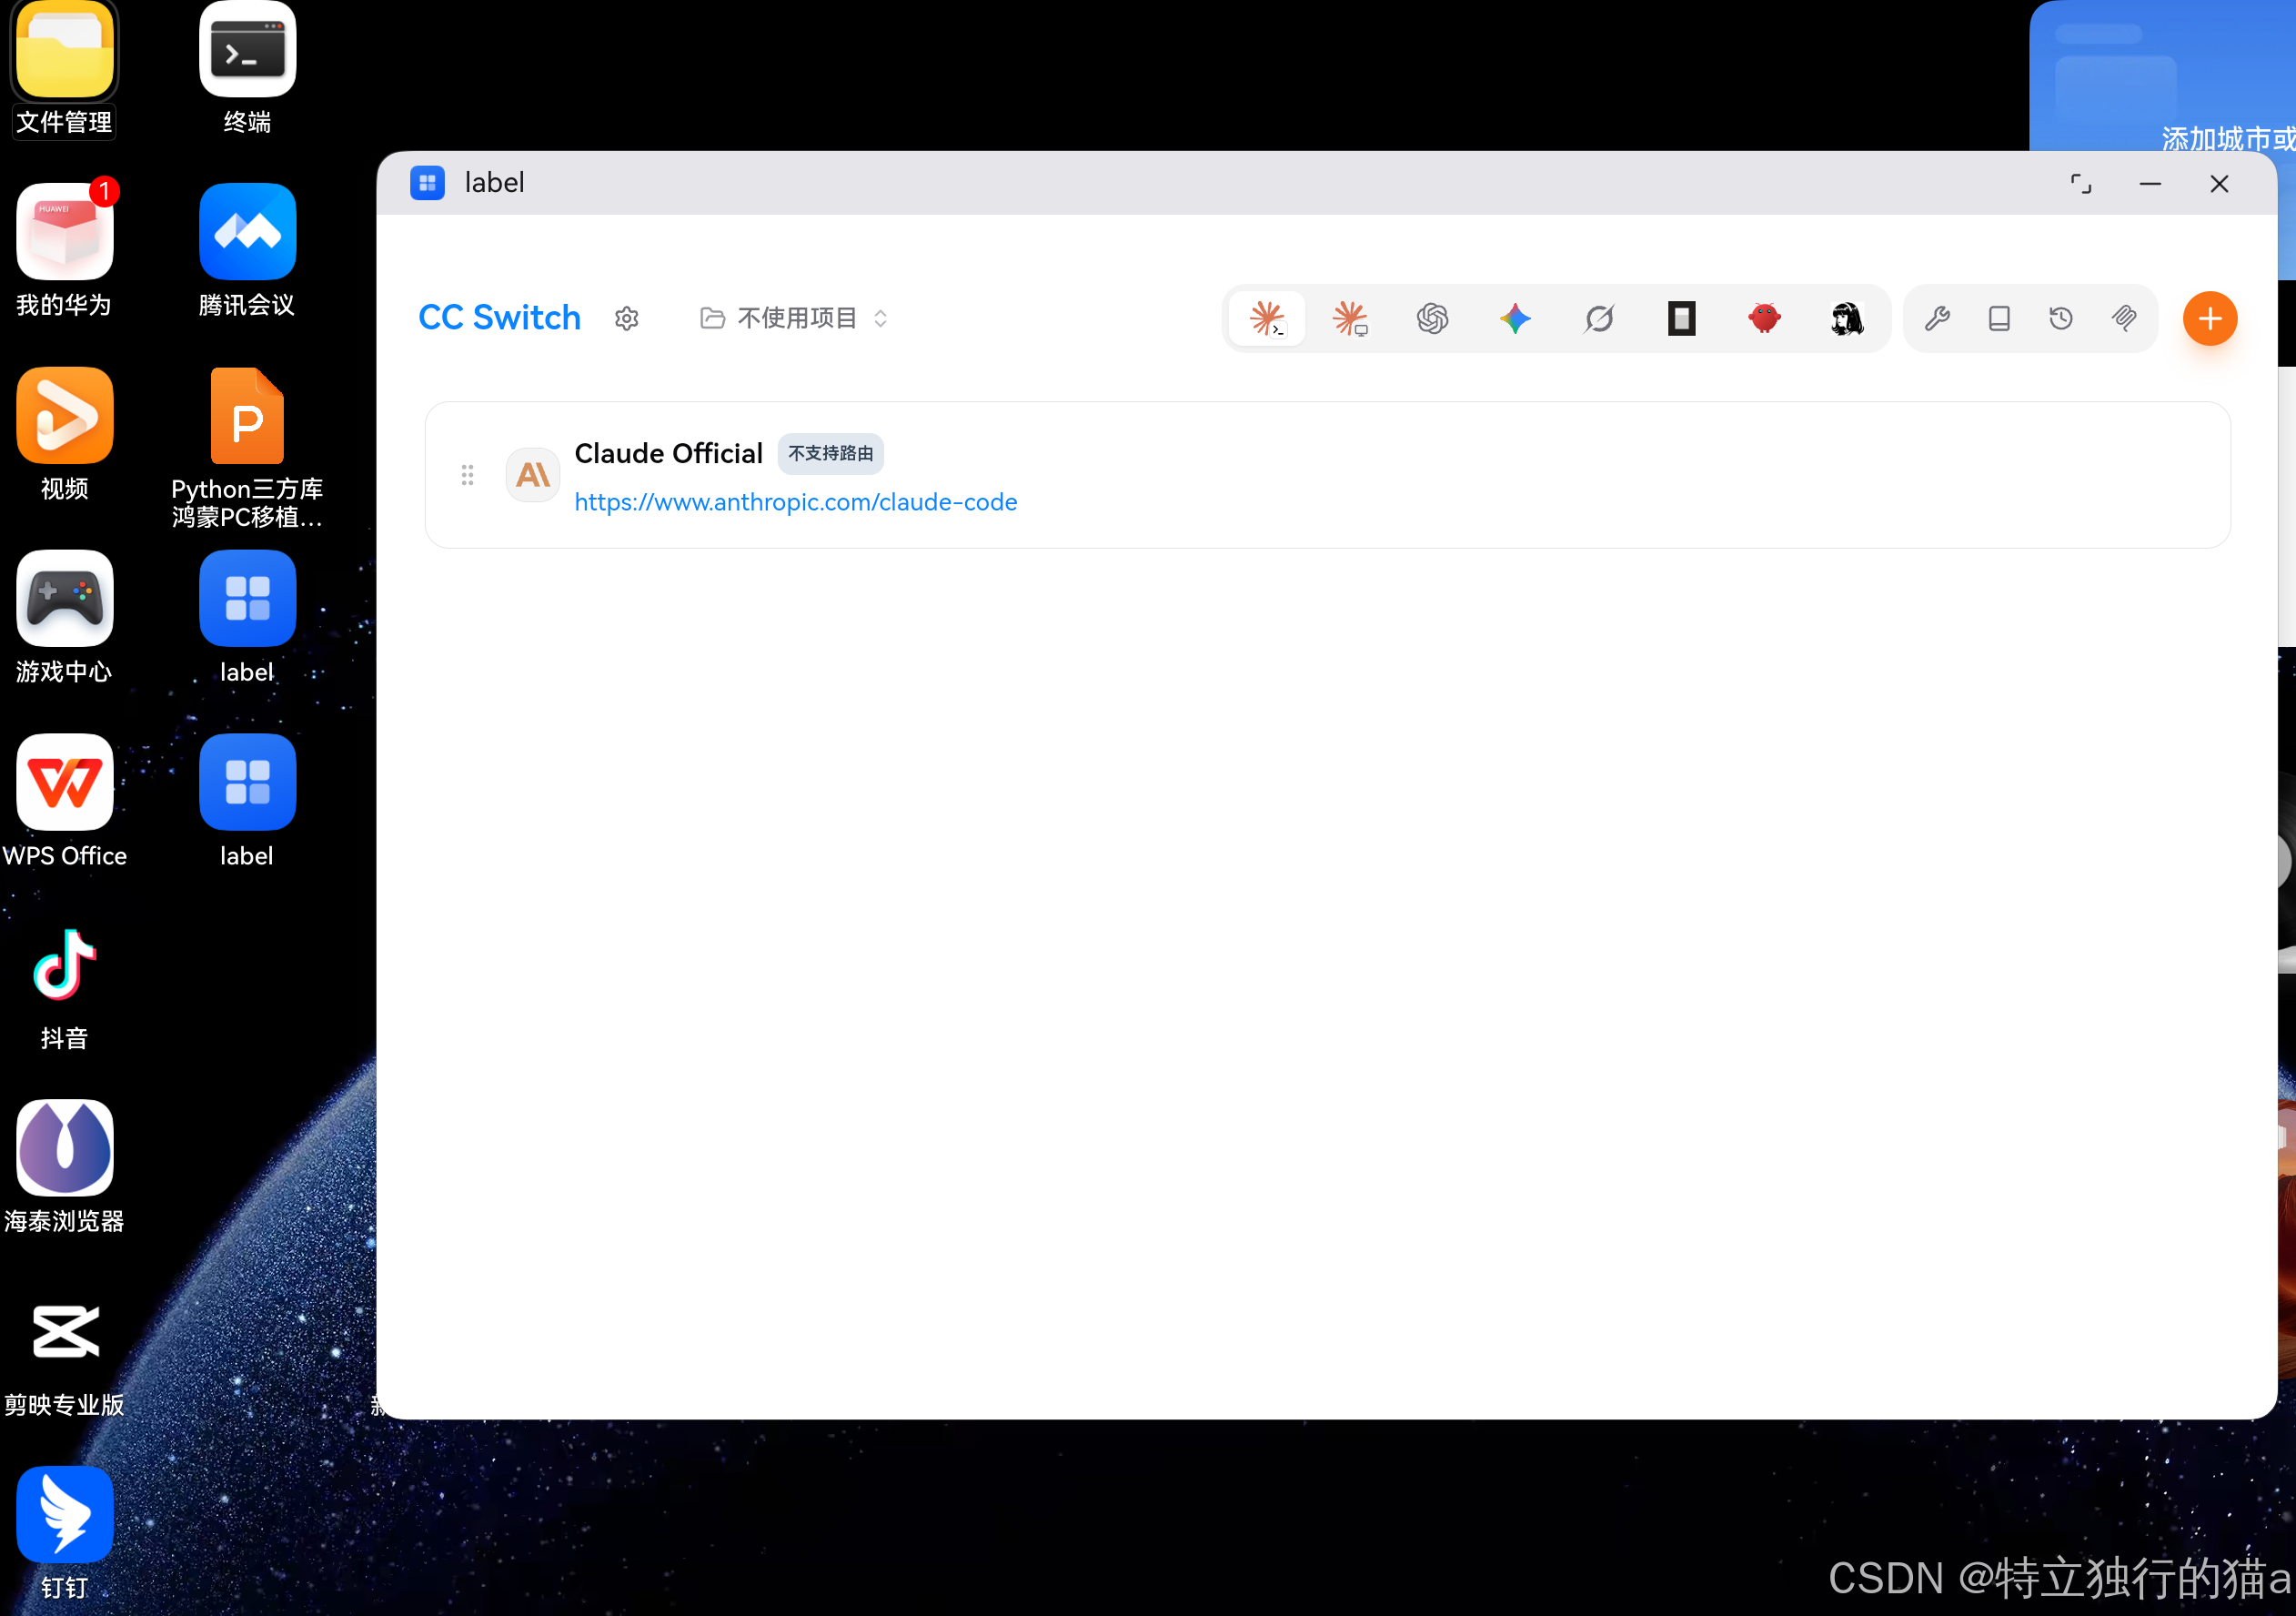Click the Anthropic logo on Claude Official card
The width and height of the screenshot is (2296, 1616).
click(x=533, y=475)
